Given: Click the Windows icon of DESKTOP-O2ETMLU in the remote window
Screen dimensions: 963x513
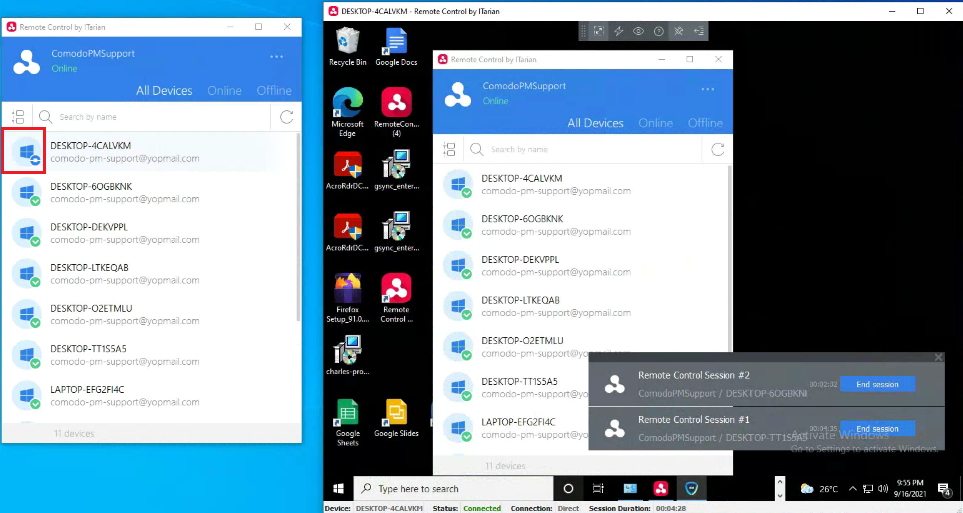Looking at the screenshot, I should [458, 347].
